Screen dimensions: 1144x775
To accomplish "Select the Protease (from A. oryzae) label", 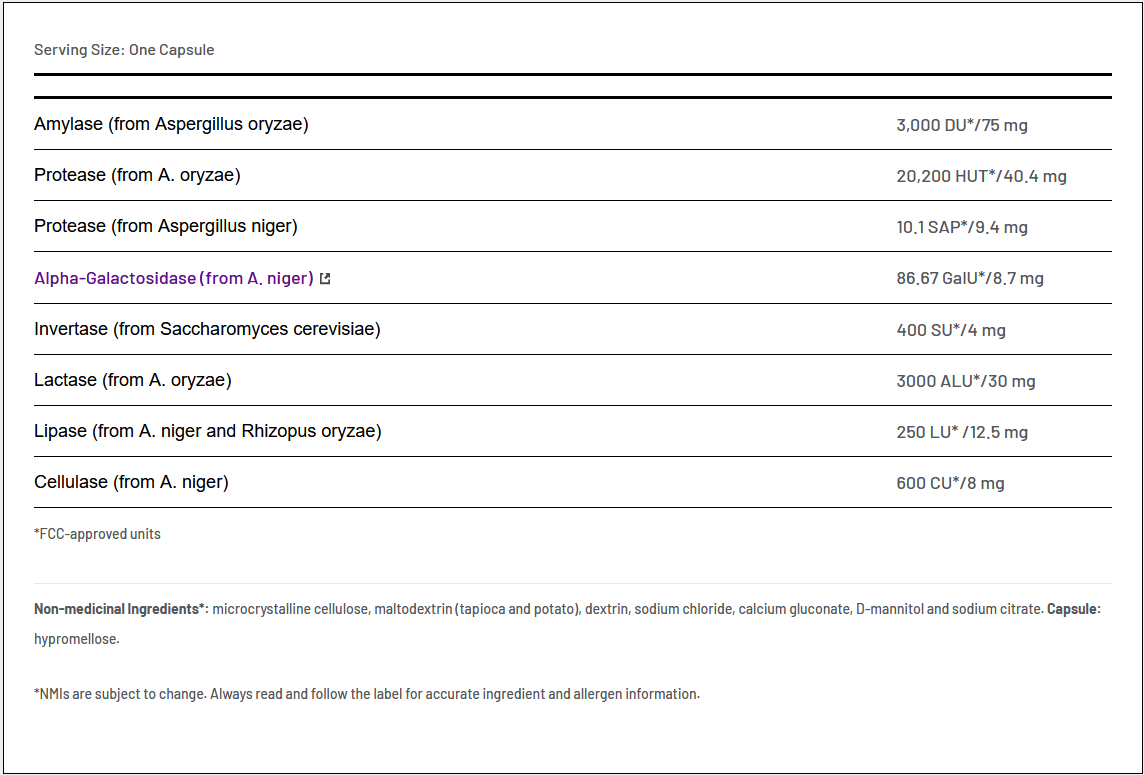I will (x=137, y=175).
